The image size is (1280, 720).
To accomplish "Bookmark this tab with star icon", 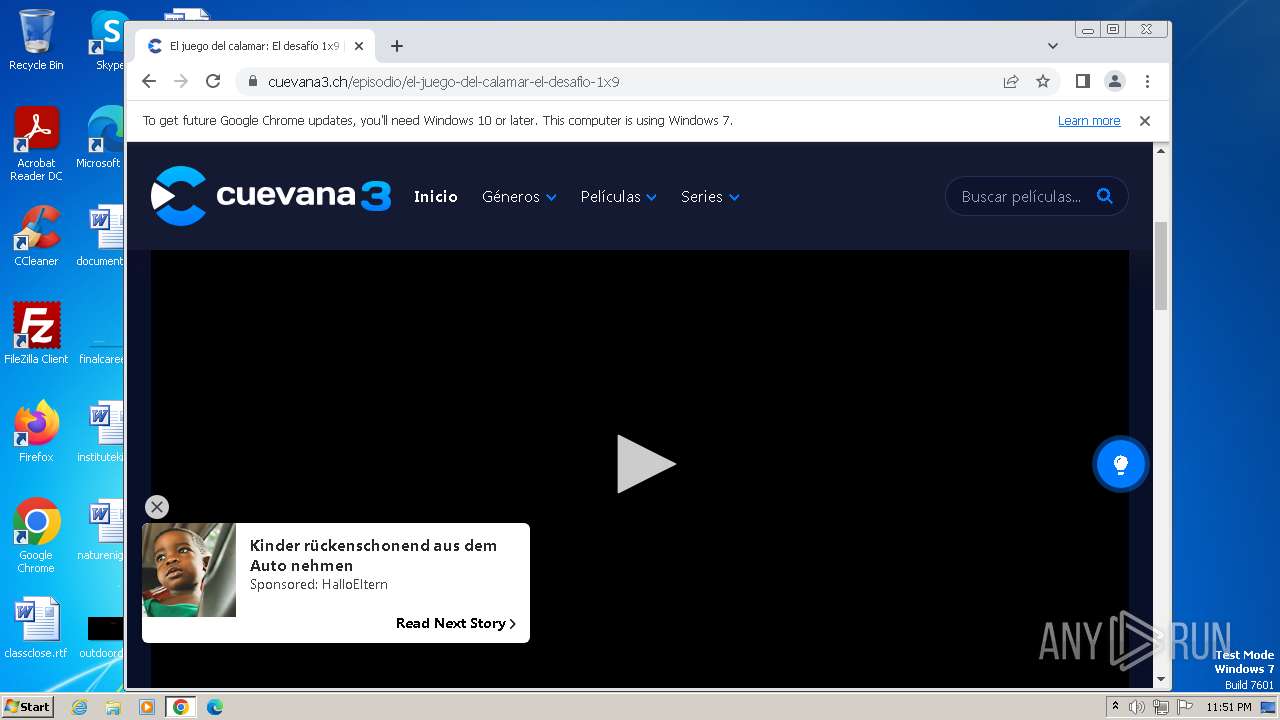I will click(x=1043, y=81).
